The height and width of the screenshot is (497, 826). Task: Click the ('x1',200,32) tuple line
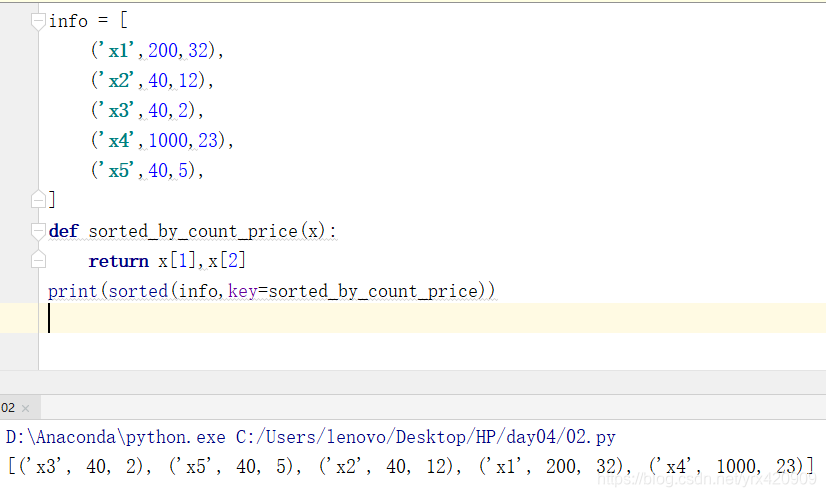157,51
